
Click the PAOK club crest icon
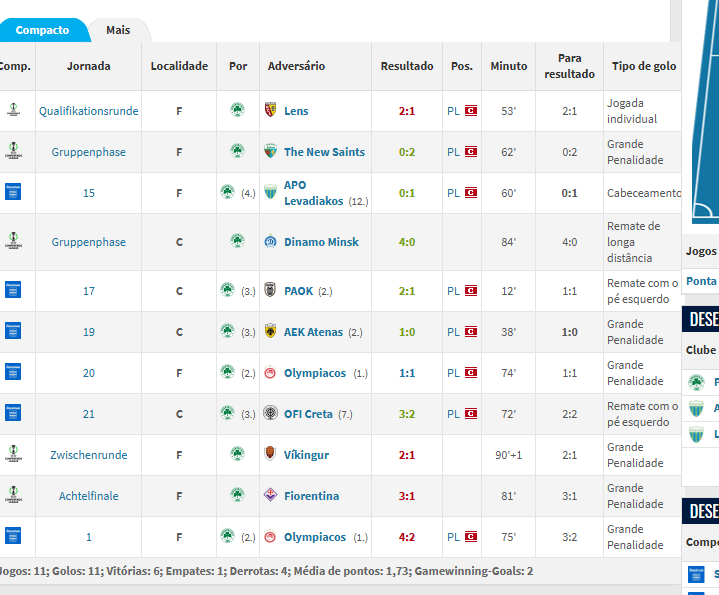tap(270, 291)
